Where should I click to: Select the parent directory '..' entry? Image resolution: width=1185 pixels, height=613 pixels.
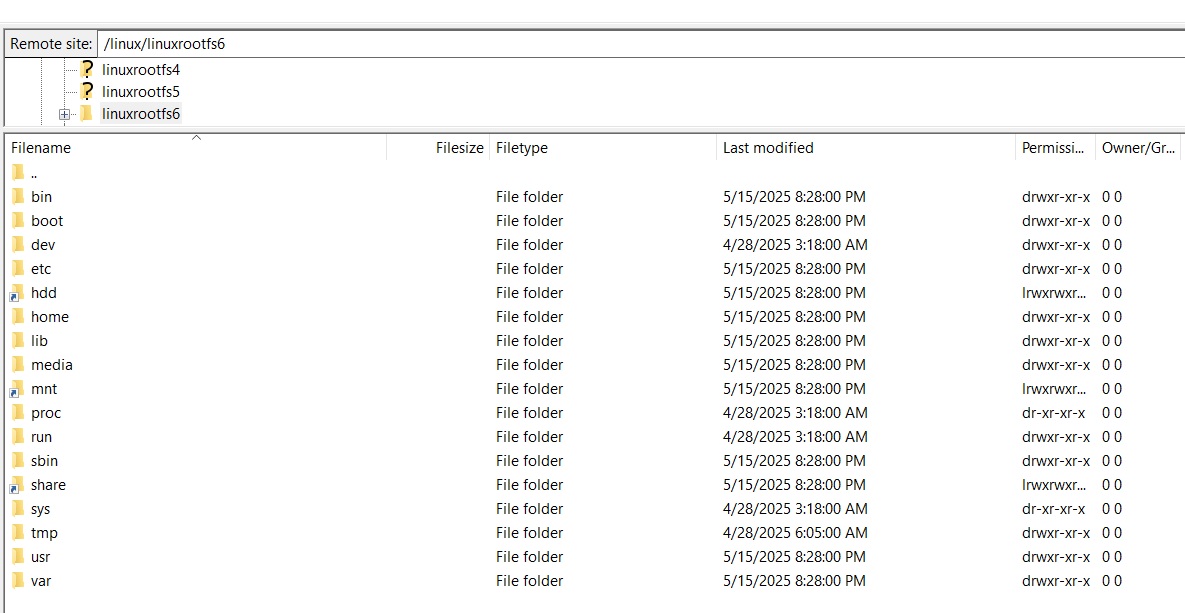point(34,173)
